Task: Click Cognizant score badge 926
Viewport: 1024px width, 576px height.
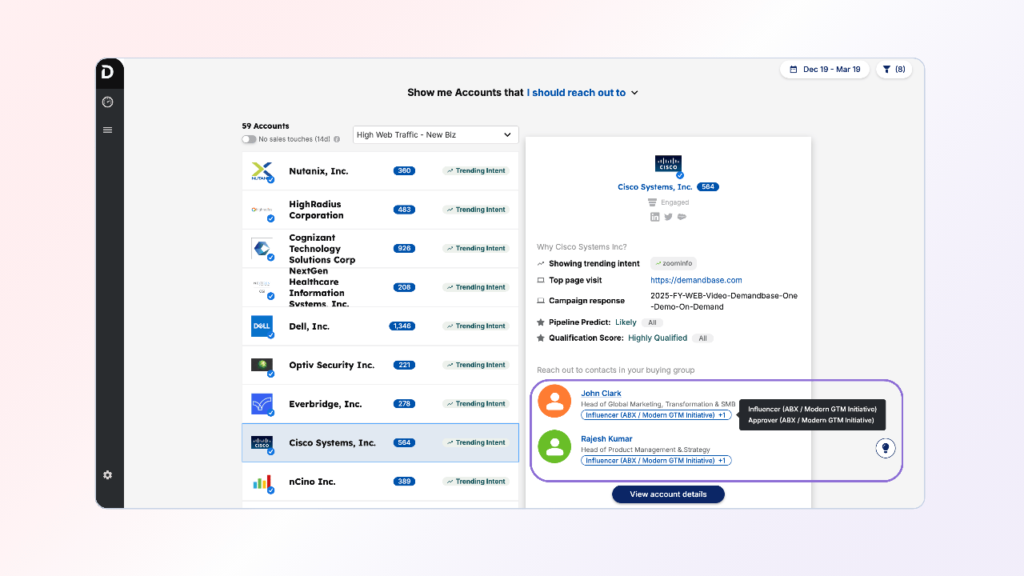Action: pos(404,248)
